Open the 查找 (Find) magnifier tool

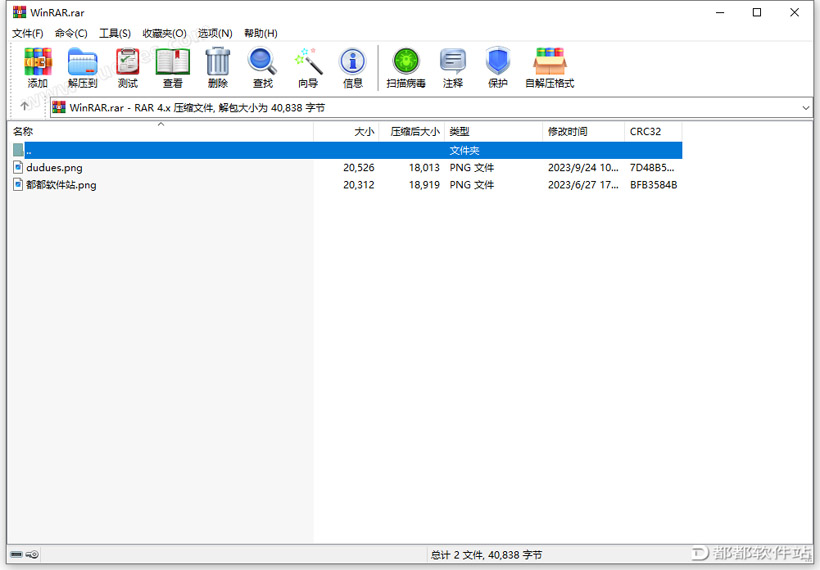(263, 68)
